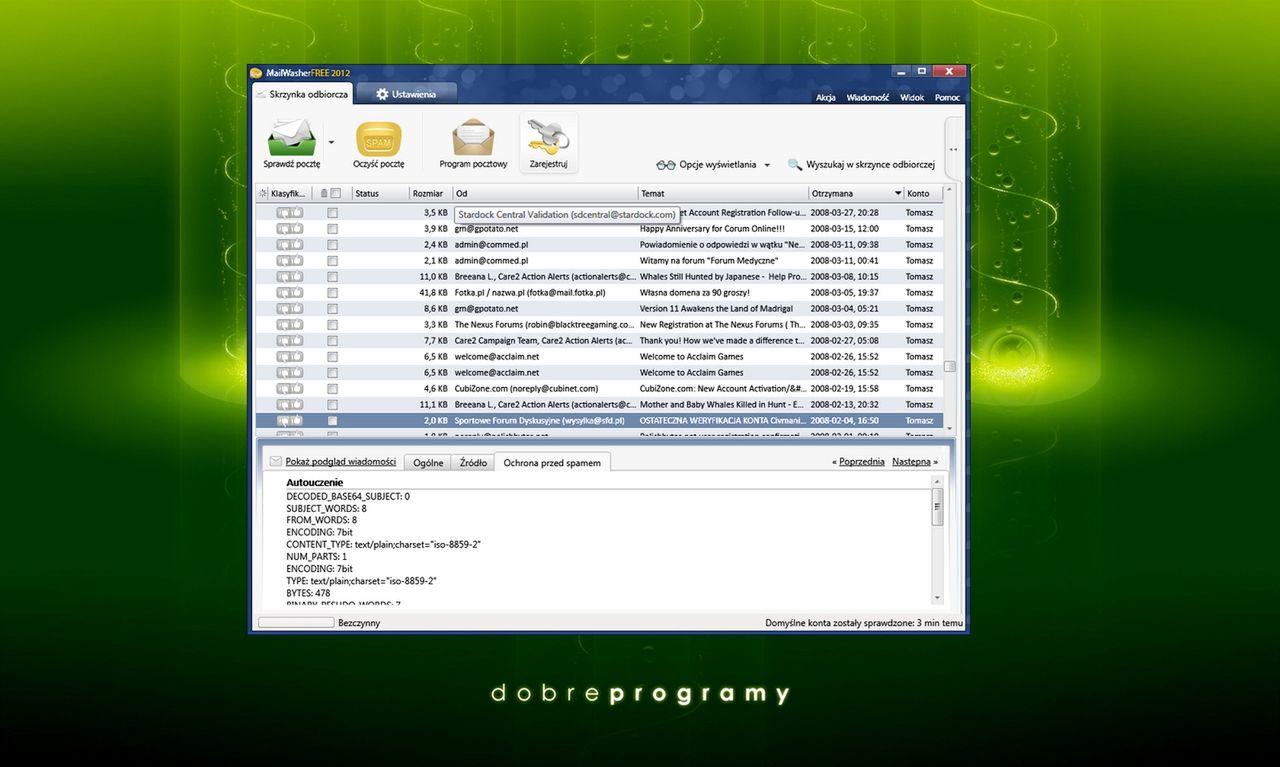Viewport: 1280px width, 767px height.
Task: Tick the delete checkbox for Fotka.pl email
Action: (x=332, y=293)
